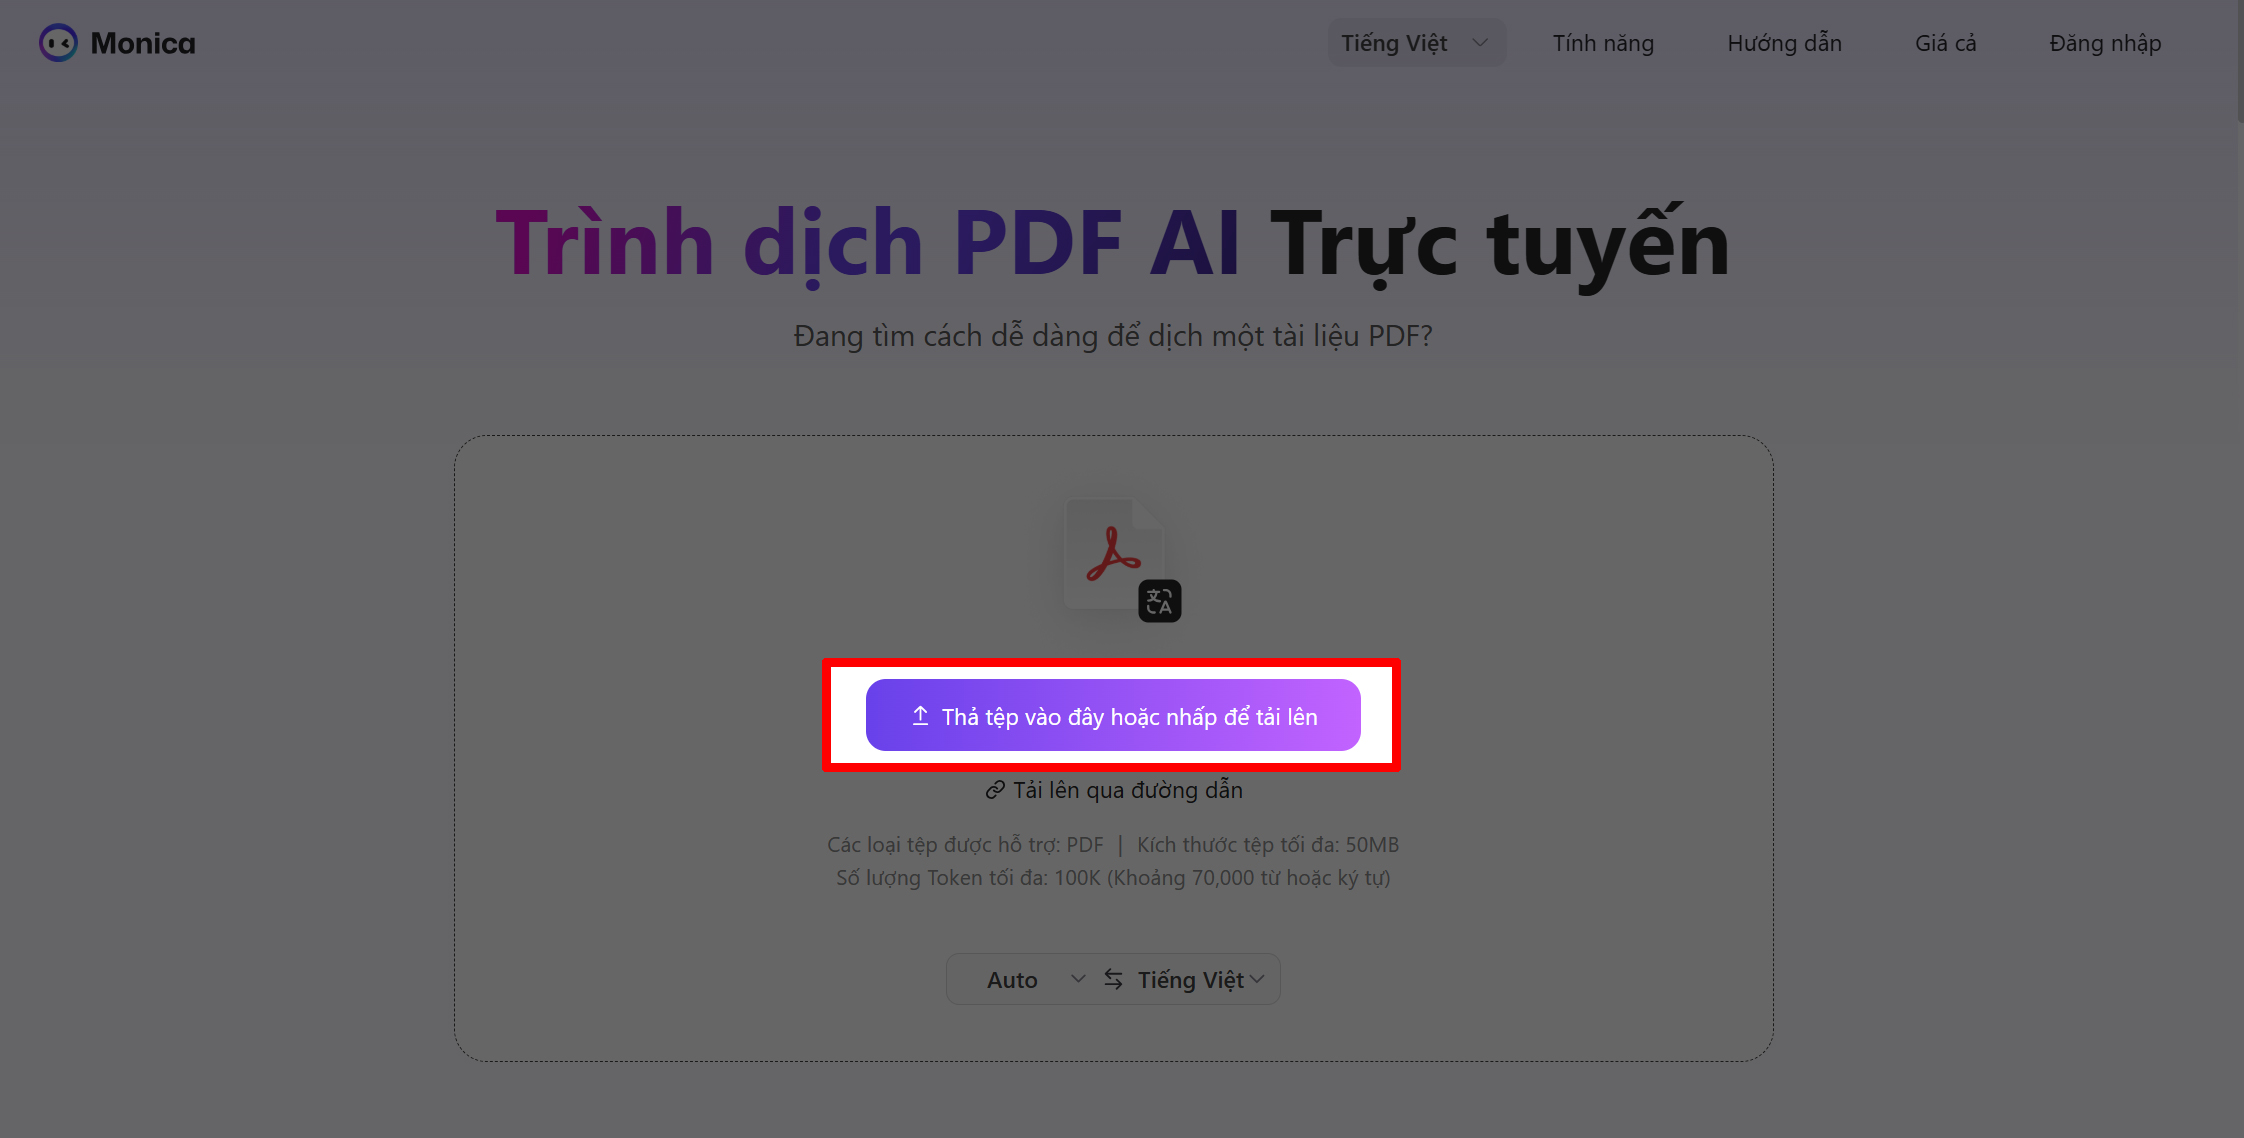Click Thả tệp vào đây upload button
2244x1138 pixels.
(x=1113, y=715)
